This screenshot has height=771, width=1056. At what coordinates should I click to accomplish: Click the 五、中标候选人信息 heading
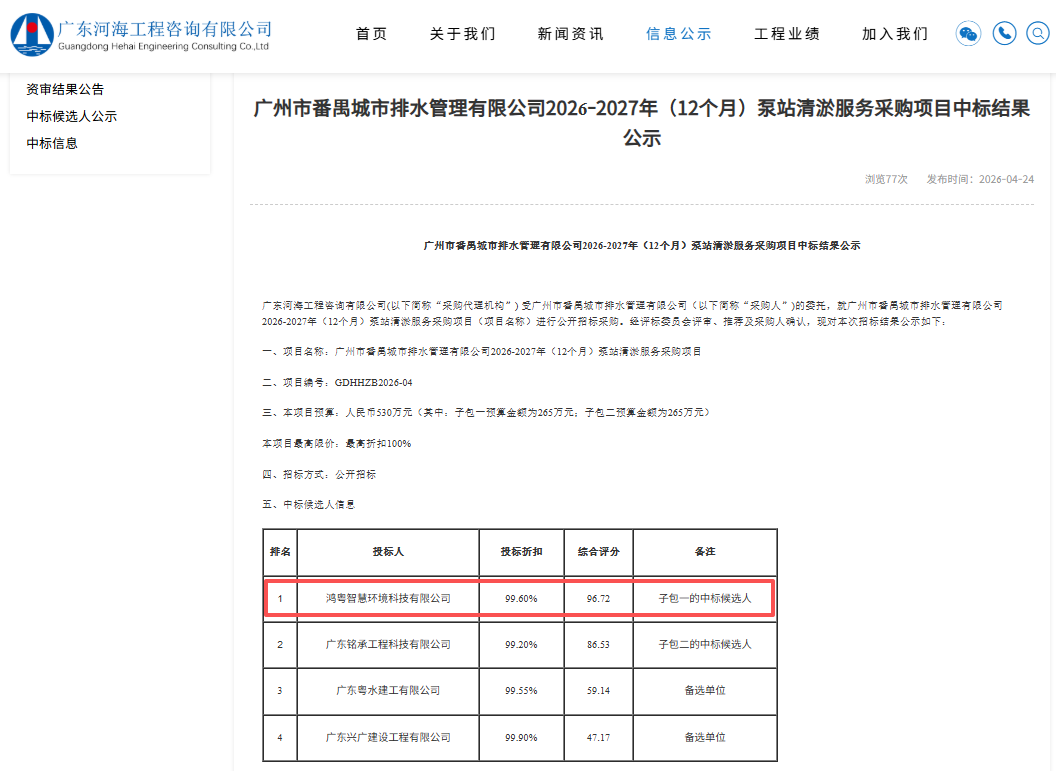click(x=308, y=504)
